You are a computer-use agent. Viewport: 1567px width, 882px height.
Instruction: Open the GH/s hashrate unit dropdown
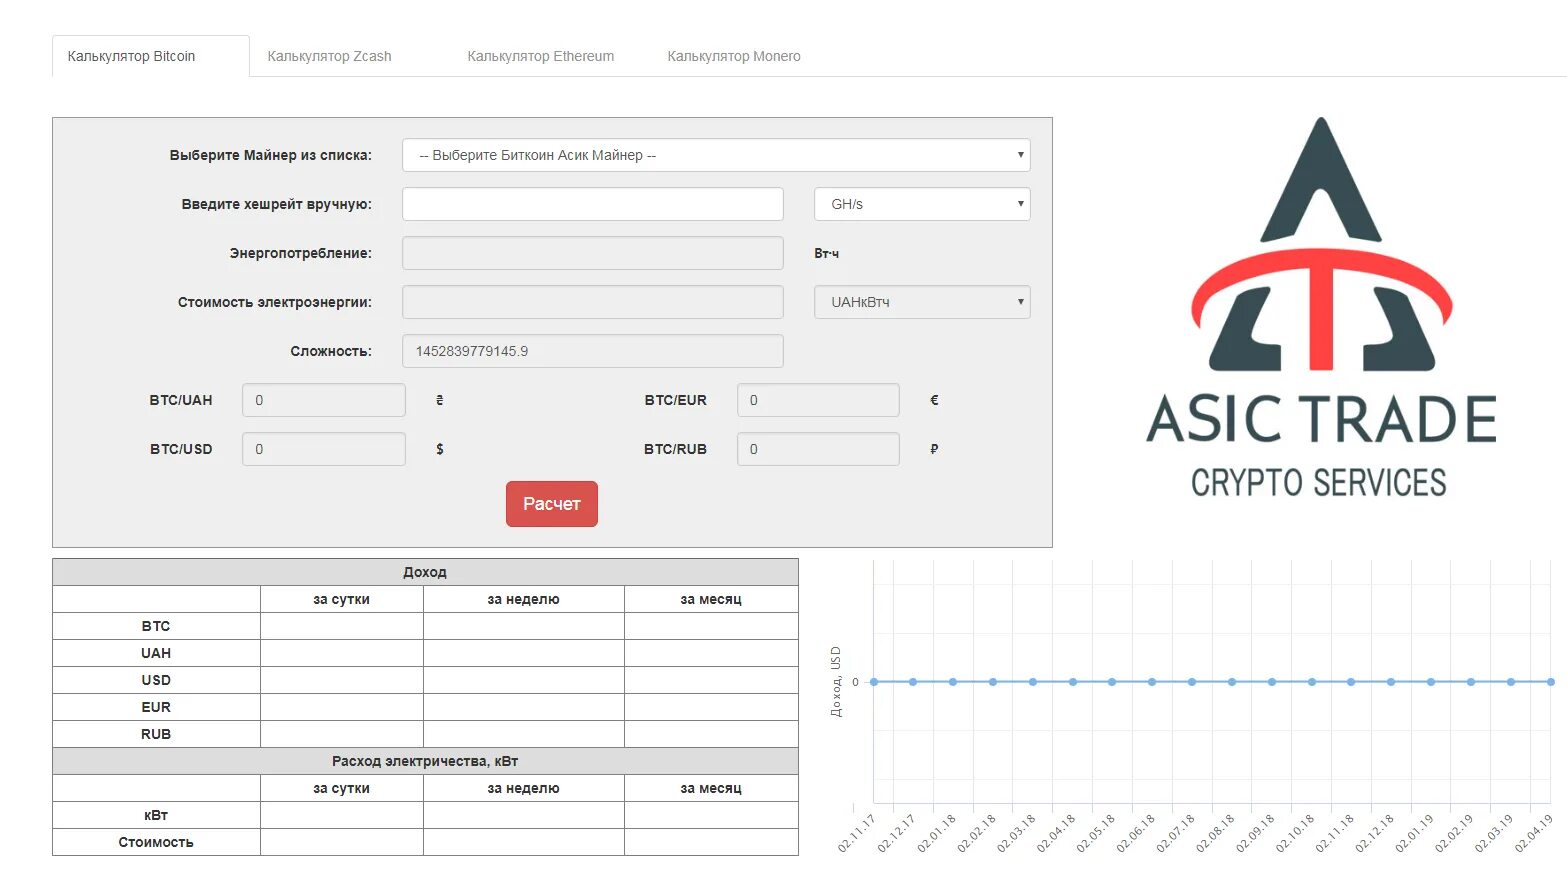click(x=922, y=204)
